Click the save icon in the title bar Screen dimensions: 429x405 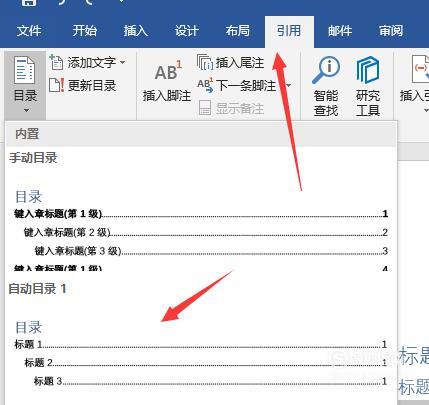[29, 3]
